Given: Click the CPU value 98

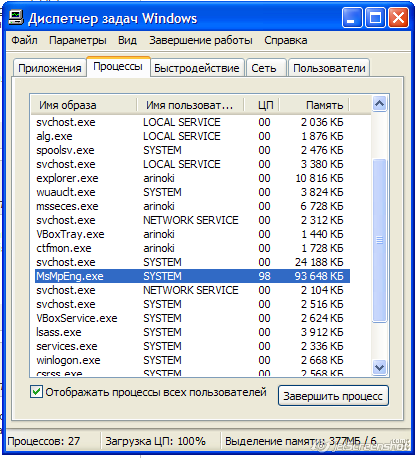Looking at the screenshot, I should [264, 276].
